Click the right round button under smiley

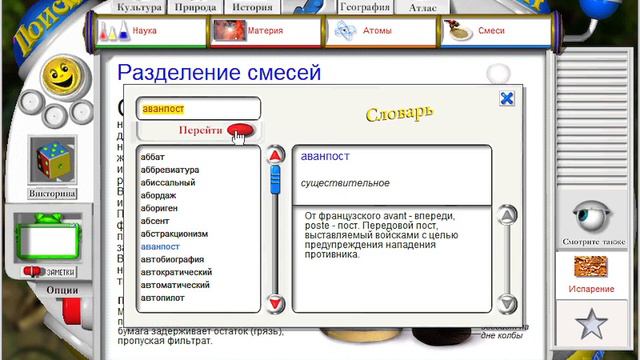pyautogui.click(x=81, y=111)
